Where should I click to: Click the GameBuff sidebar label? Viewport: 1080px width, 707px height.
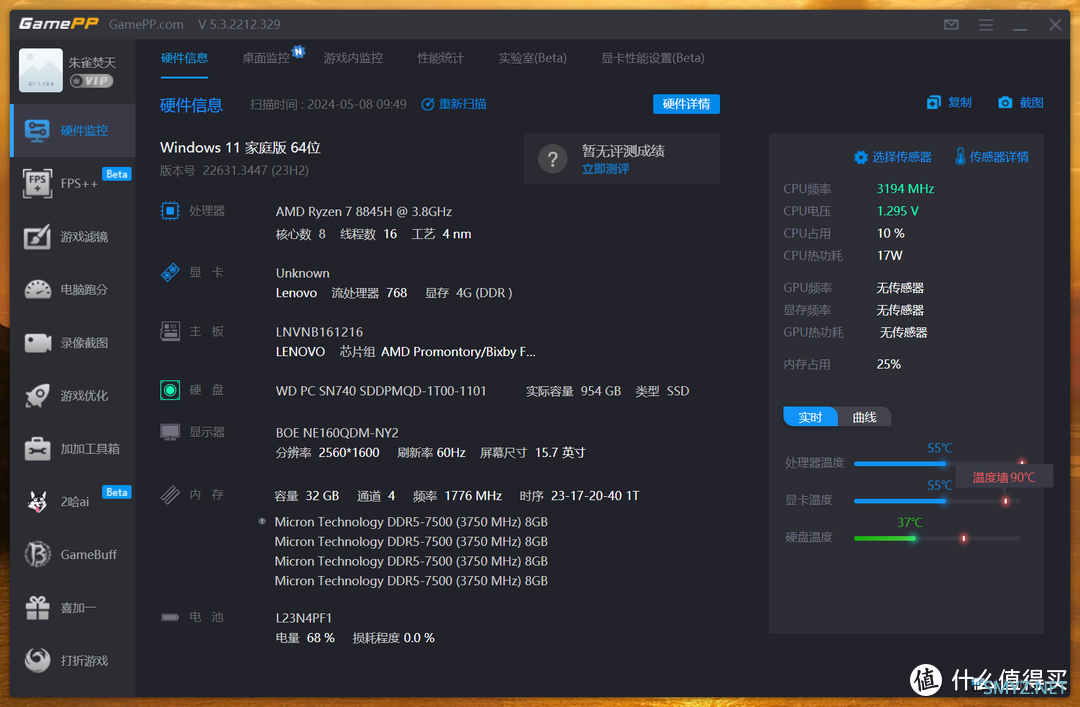pos(89,555)
